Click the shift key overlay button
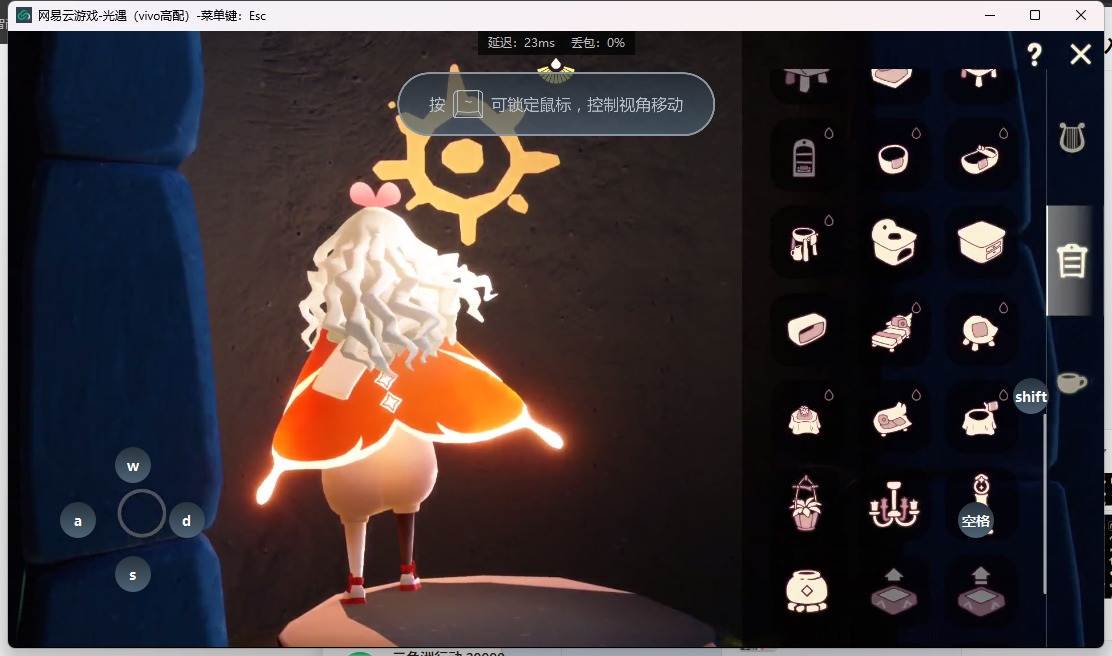The height and width of the screenshot is (656, 1112). coord(1030,396)
